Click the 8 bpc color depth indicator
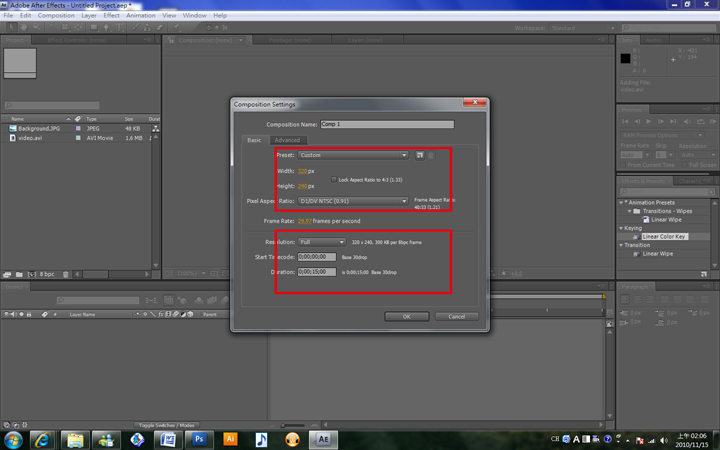The image size is (720, 450). tap(47, 274)
